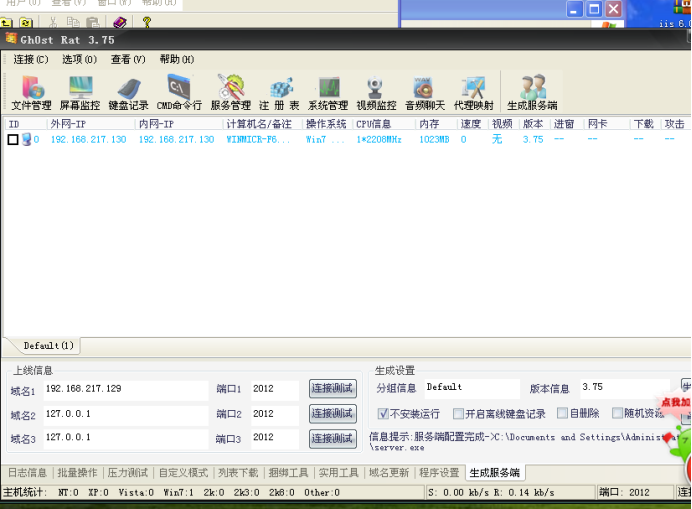692x509 pixels.
Task: Switch to the 列表下载 tab
Action: click(238, 473)
